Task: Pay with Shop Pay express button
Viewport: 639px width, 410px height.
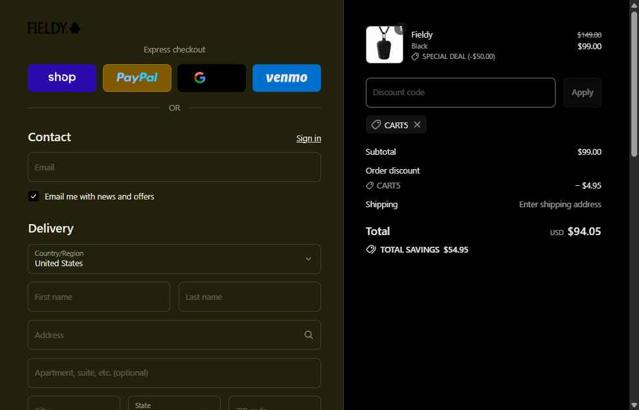Action: (62, 77)
